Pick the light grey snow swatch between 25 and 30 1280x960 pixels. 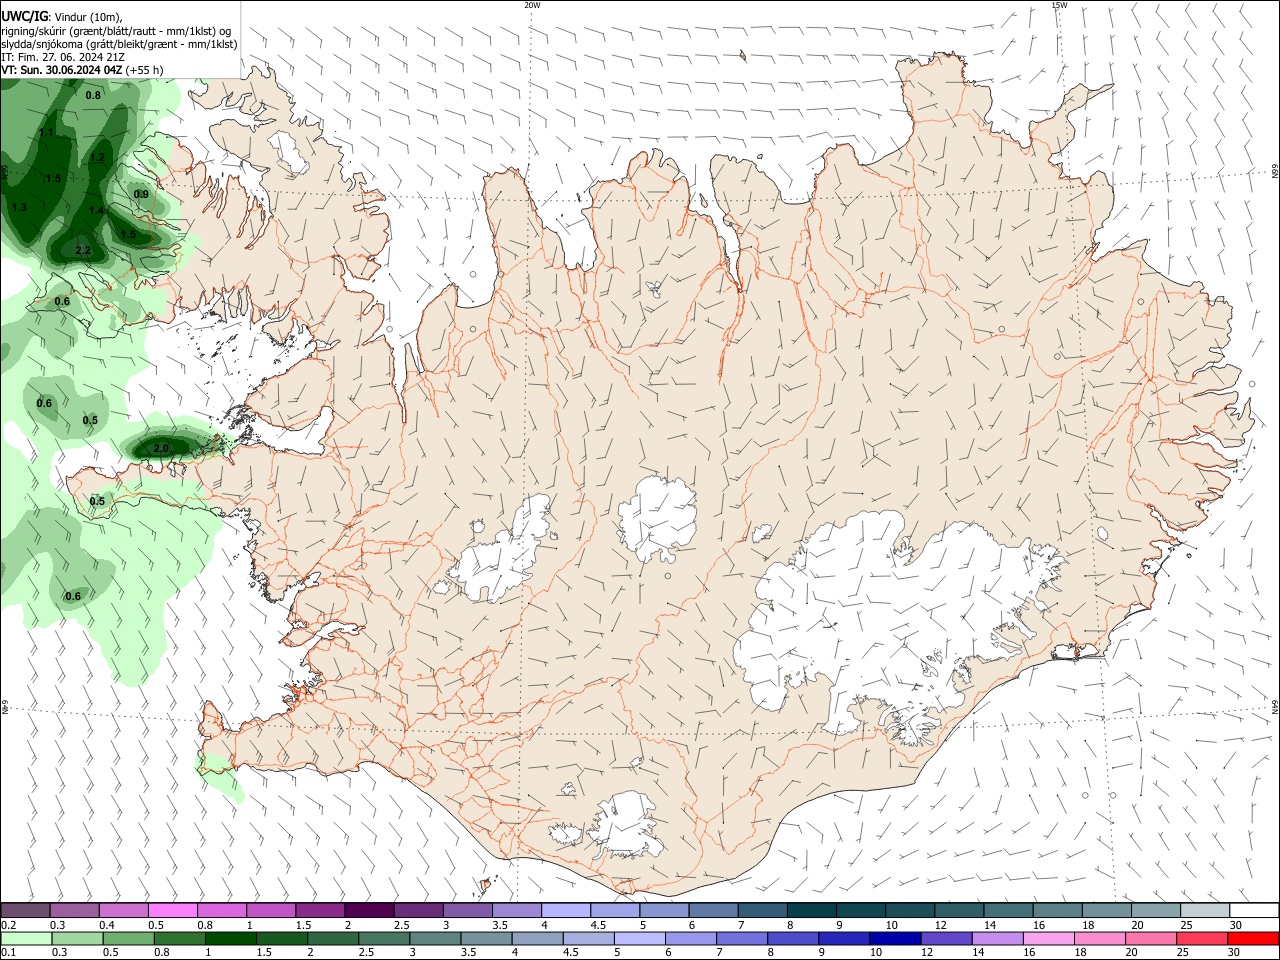[x=1204, y=911]
